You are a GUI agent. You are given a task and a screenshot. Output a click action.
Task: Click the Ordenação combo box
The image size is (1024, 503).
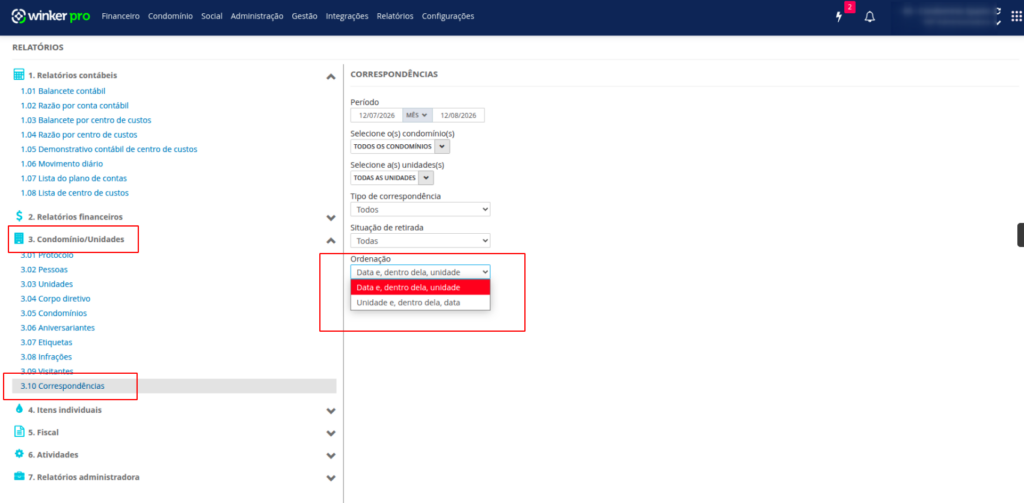[421, 272]
